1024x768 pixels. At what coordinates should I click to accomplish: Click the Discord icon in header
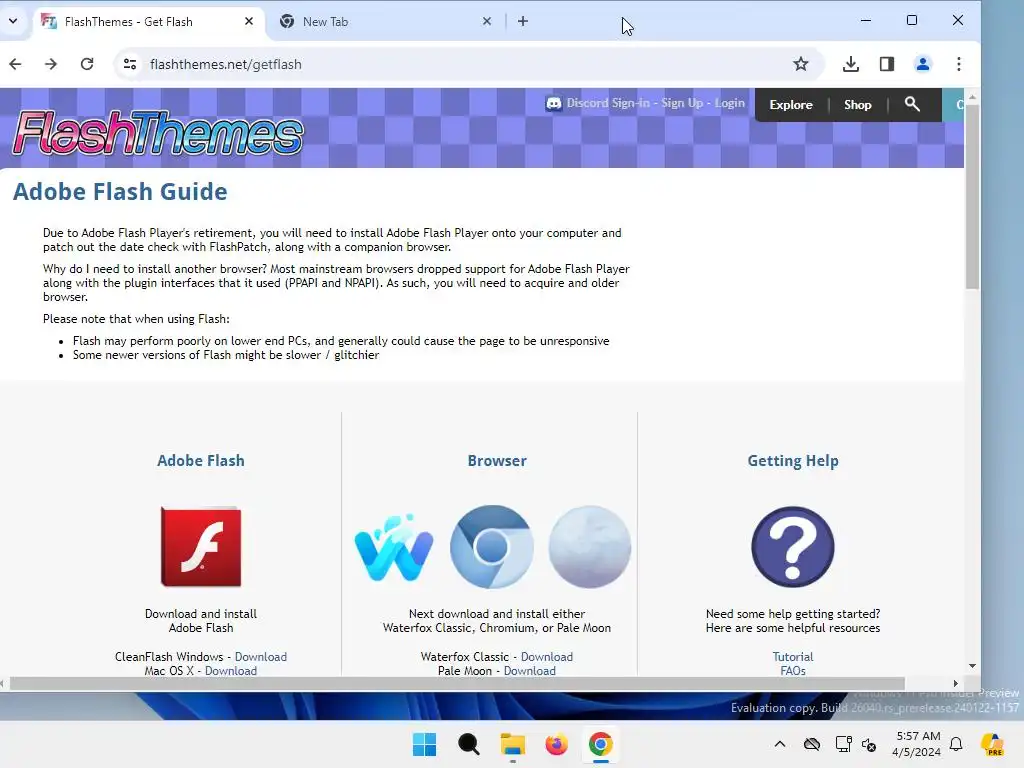[x=553, y=103]
